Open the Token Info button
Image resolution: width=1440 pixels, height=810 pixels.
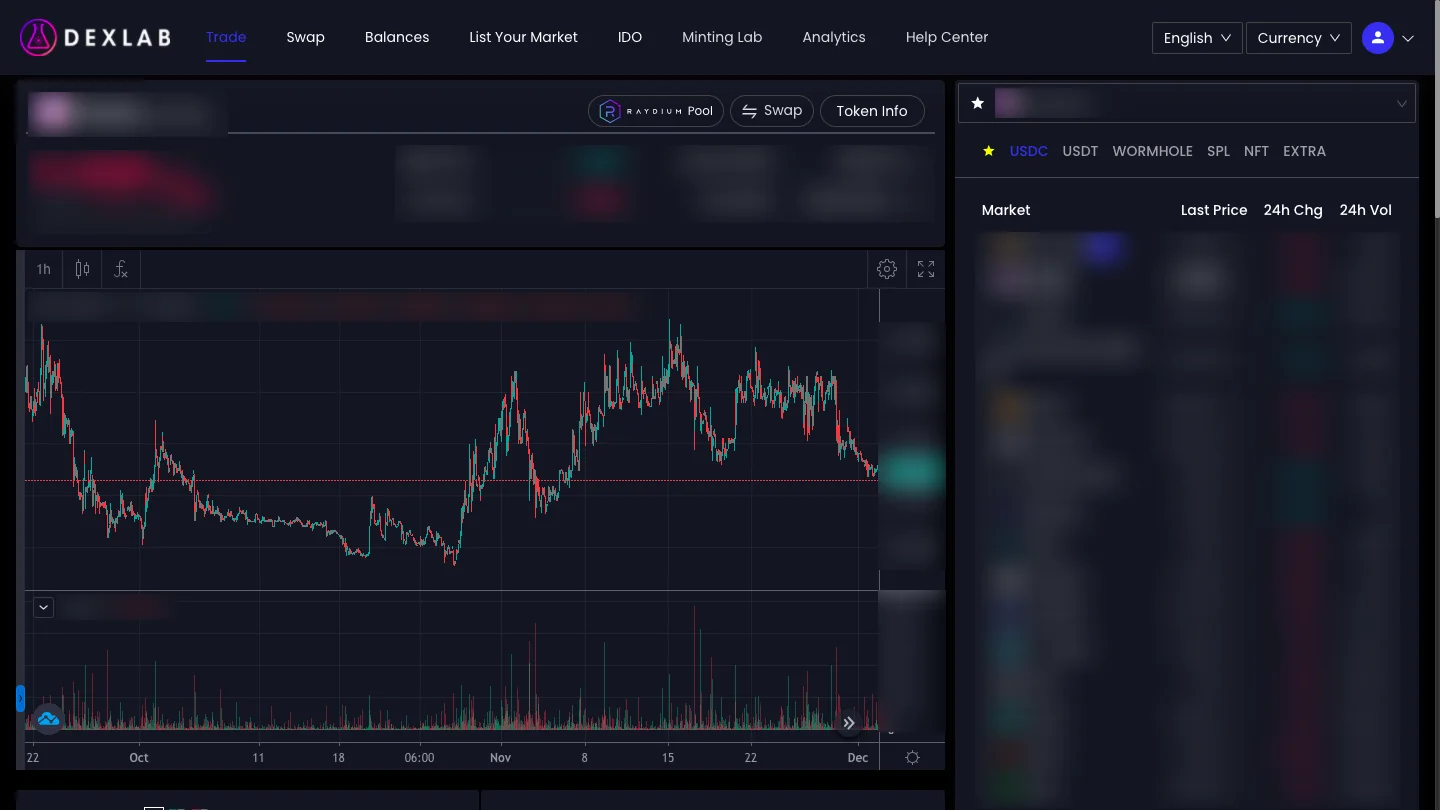coord(872,111)
